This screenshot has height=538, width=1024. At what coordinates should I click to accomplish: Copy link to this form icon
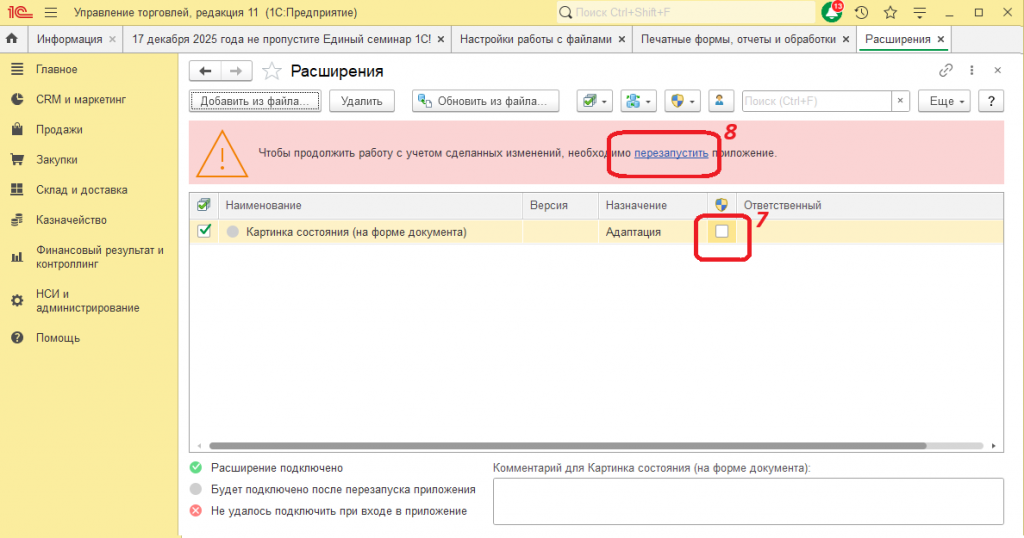(946, 71)
